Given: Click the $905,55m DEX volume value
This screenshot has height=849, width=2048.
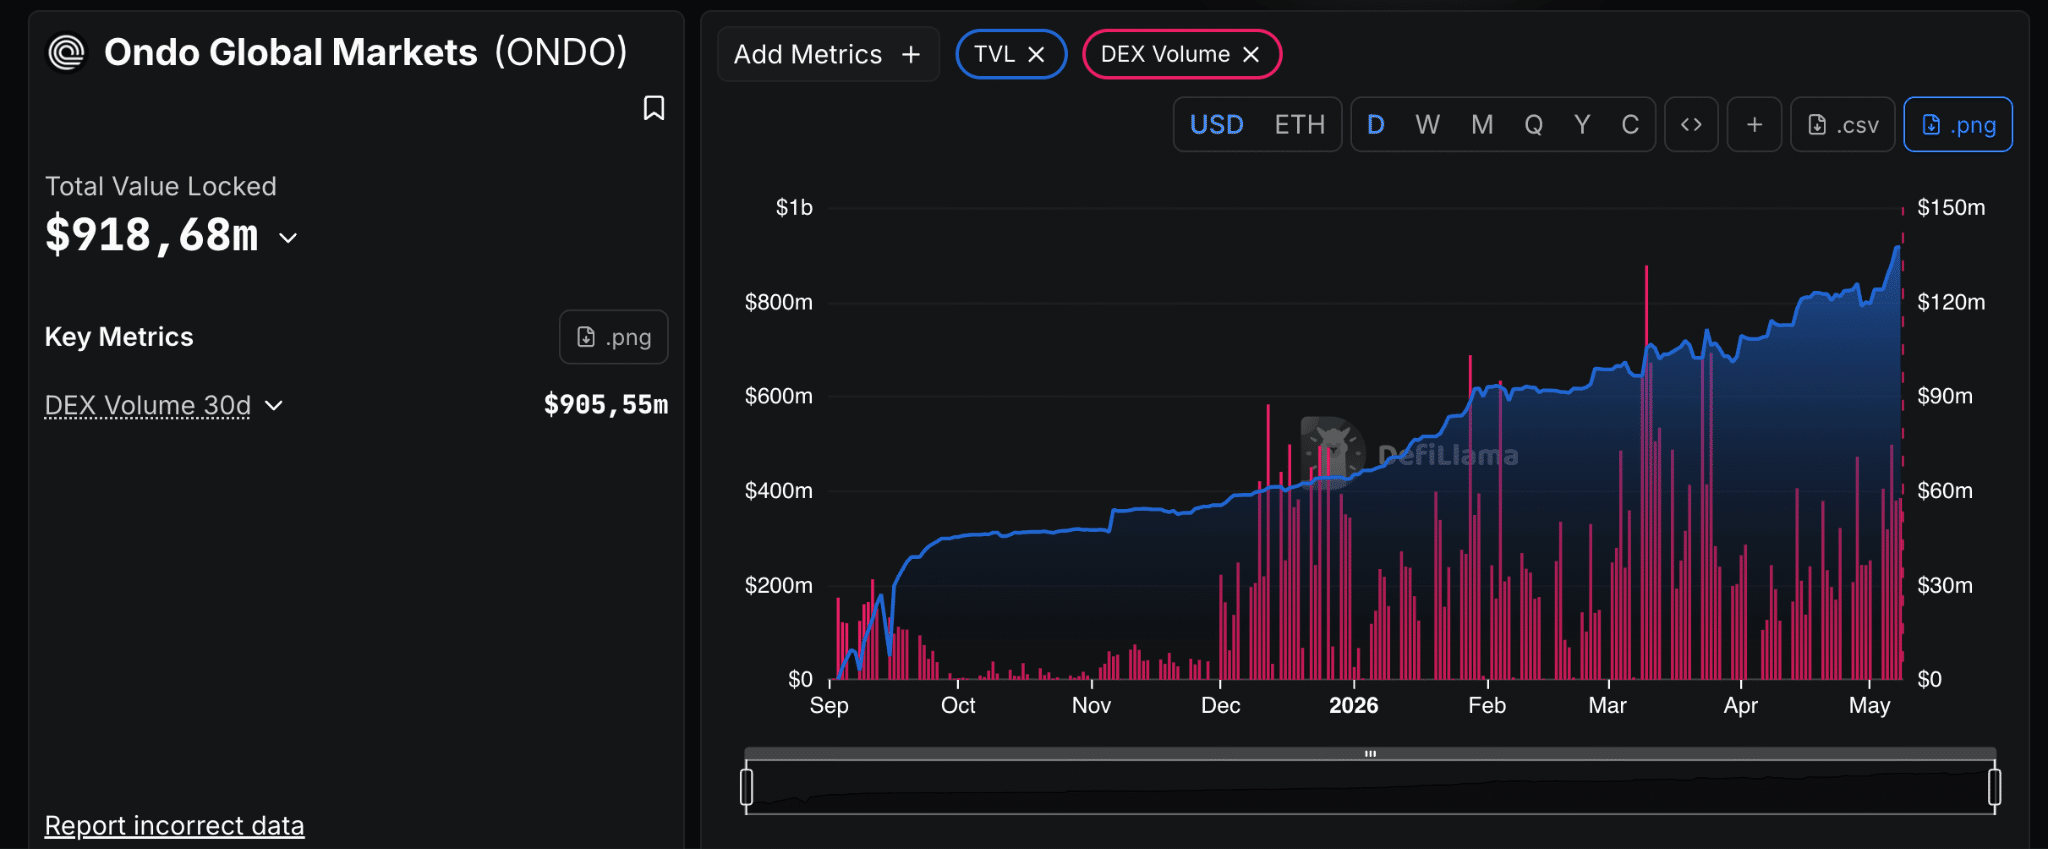Looking at the screenshot, I should [x=606, y=405].
